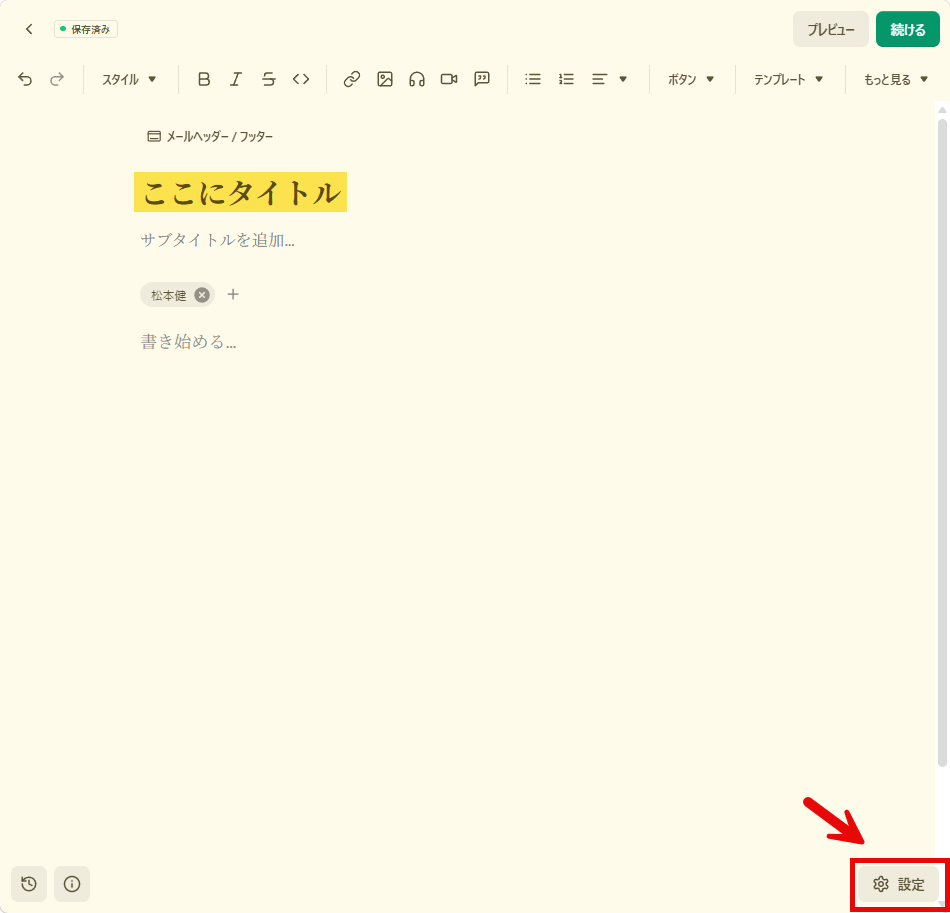Toggle bold formatting

[204, 79]
